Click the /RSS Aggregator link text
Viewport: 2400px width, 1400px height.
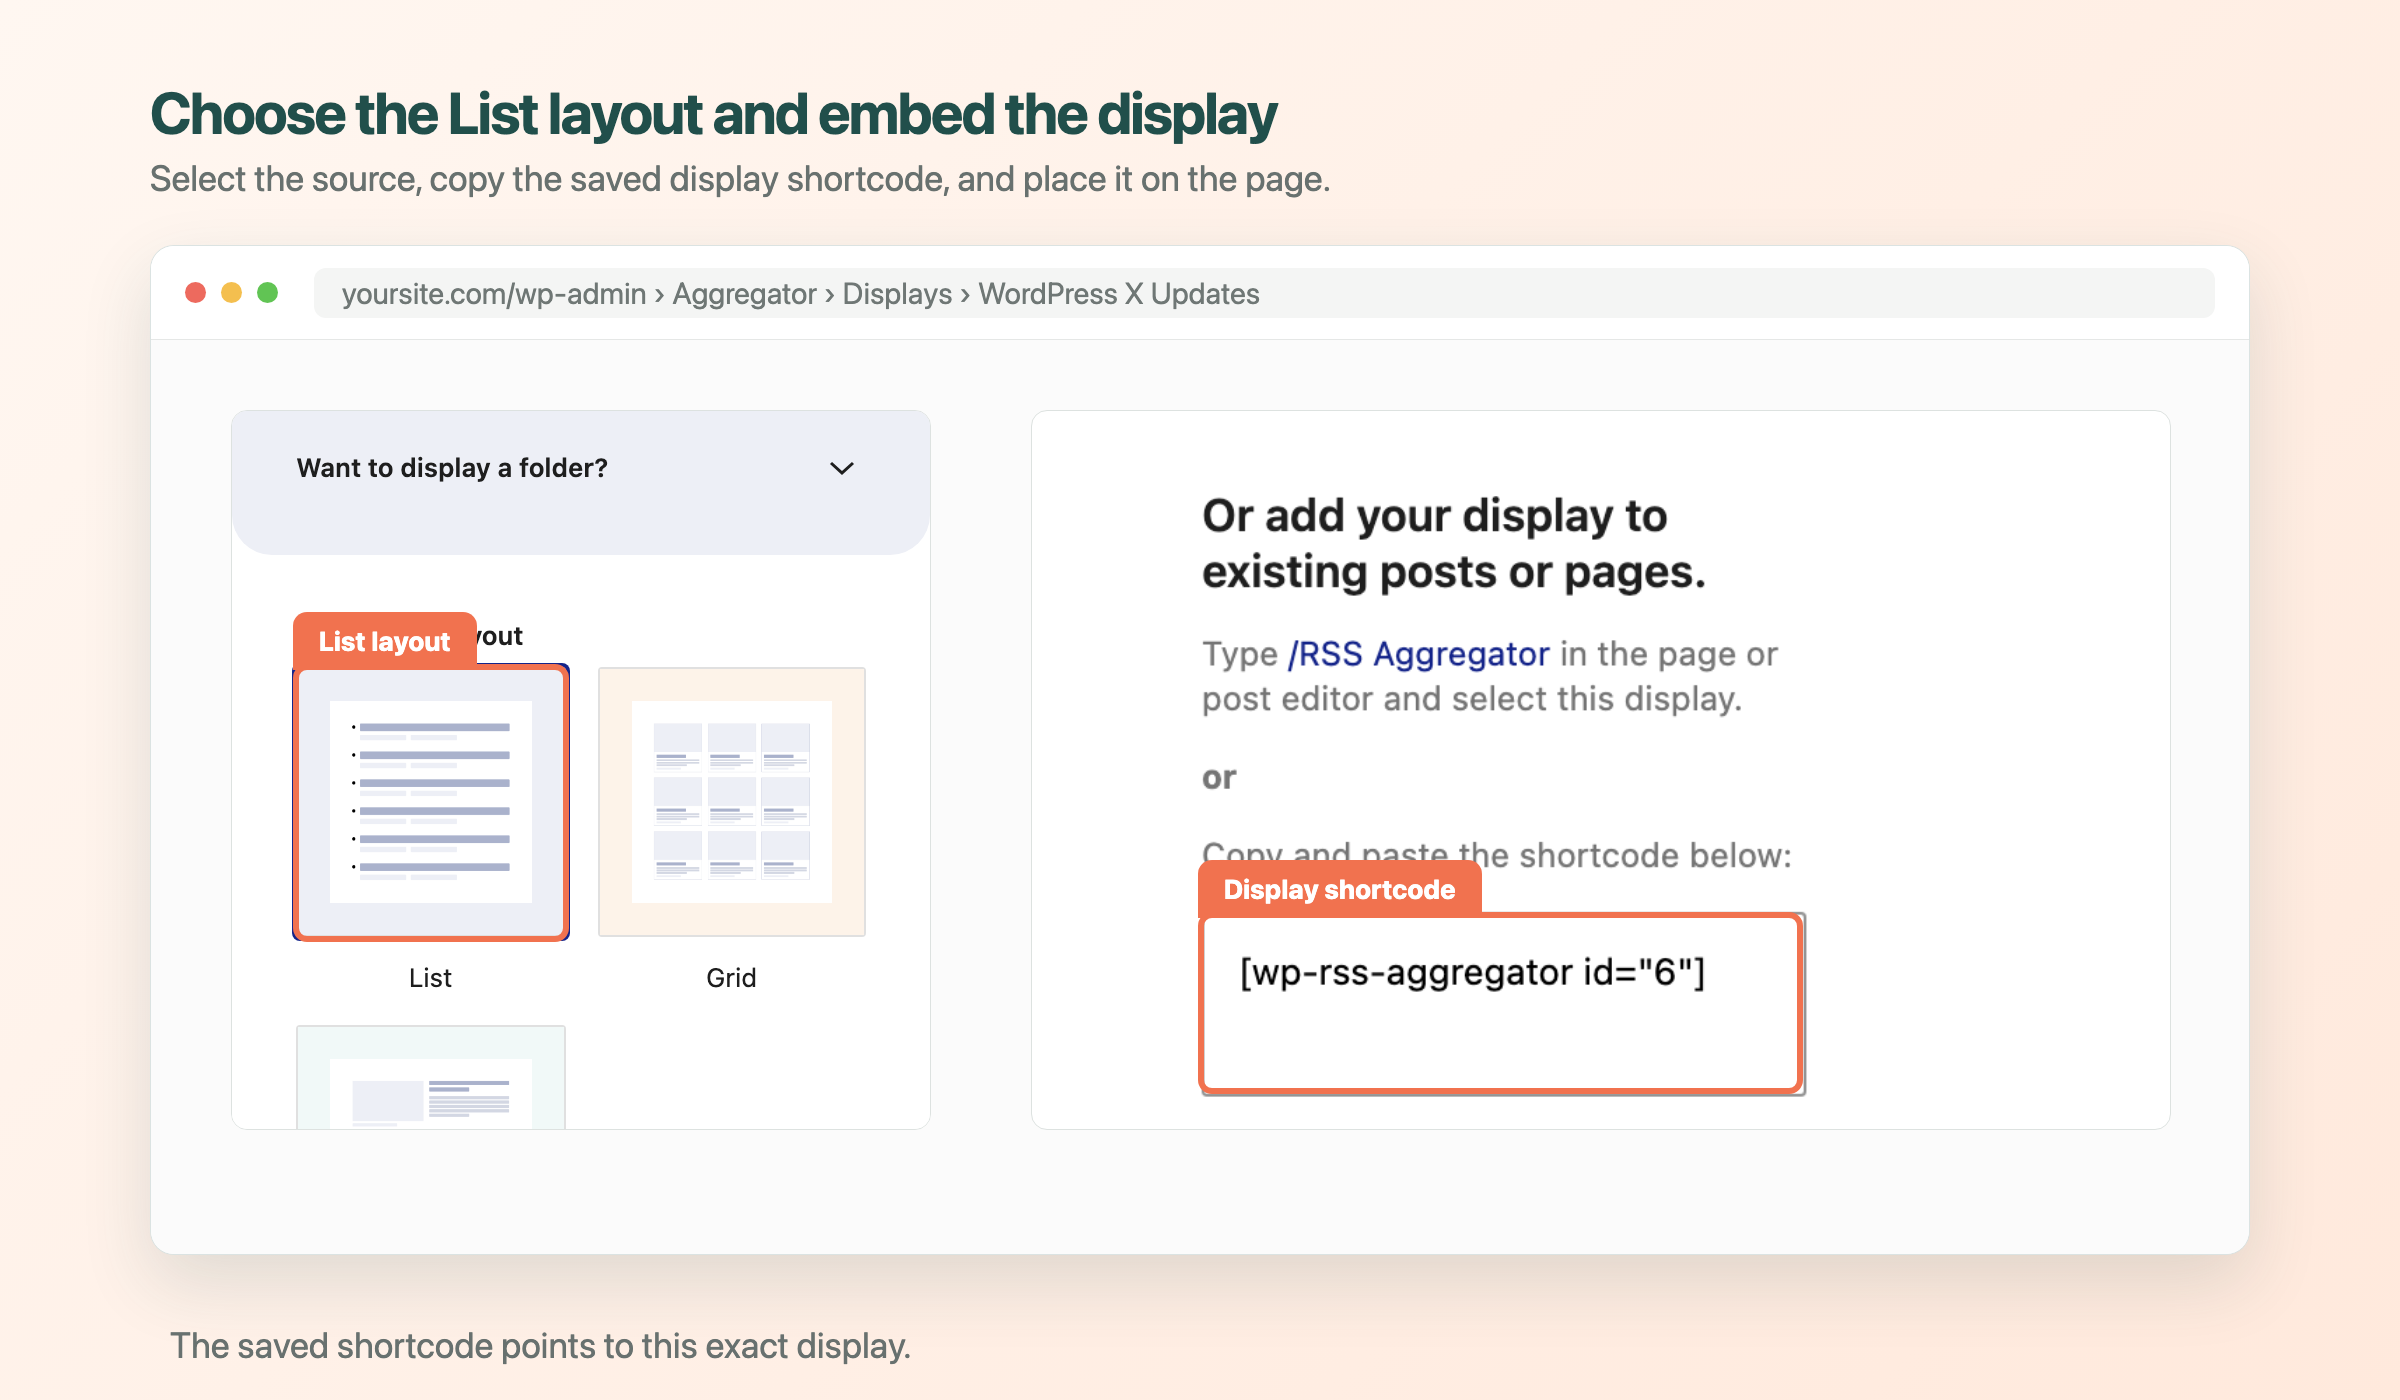(1418, 654)
